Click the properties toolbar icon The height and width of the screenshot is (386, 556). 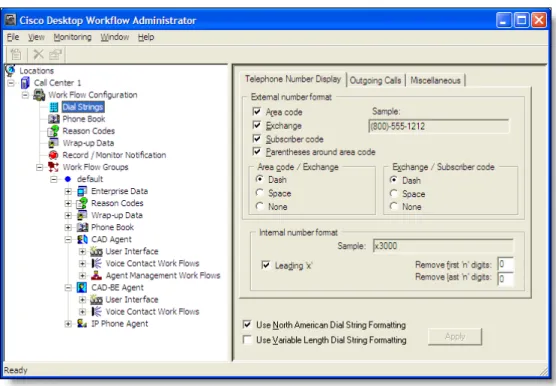pos(56,54)
